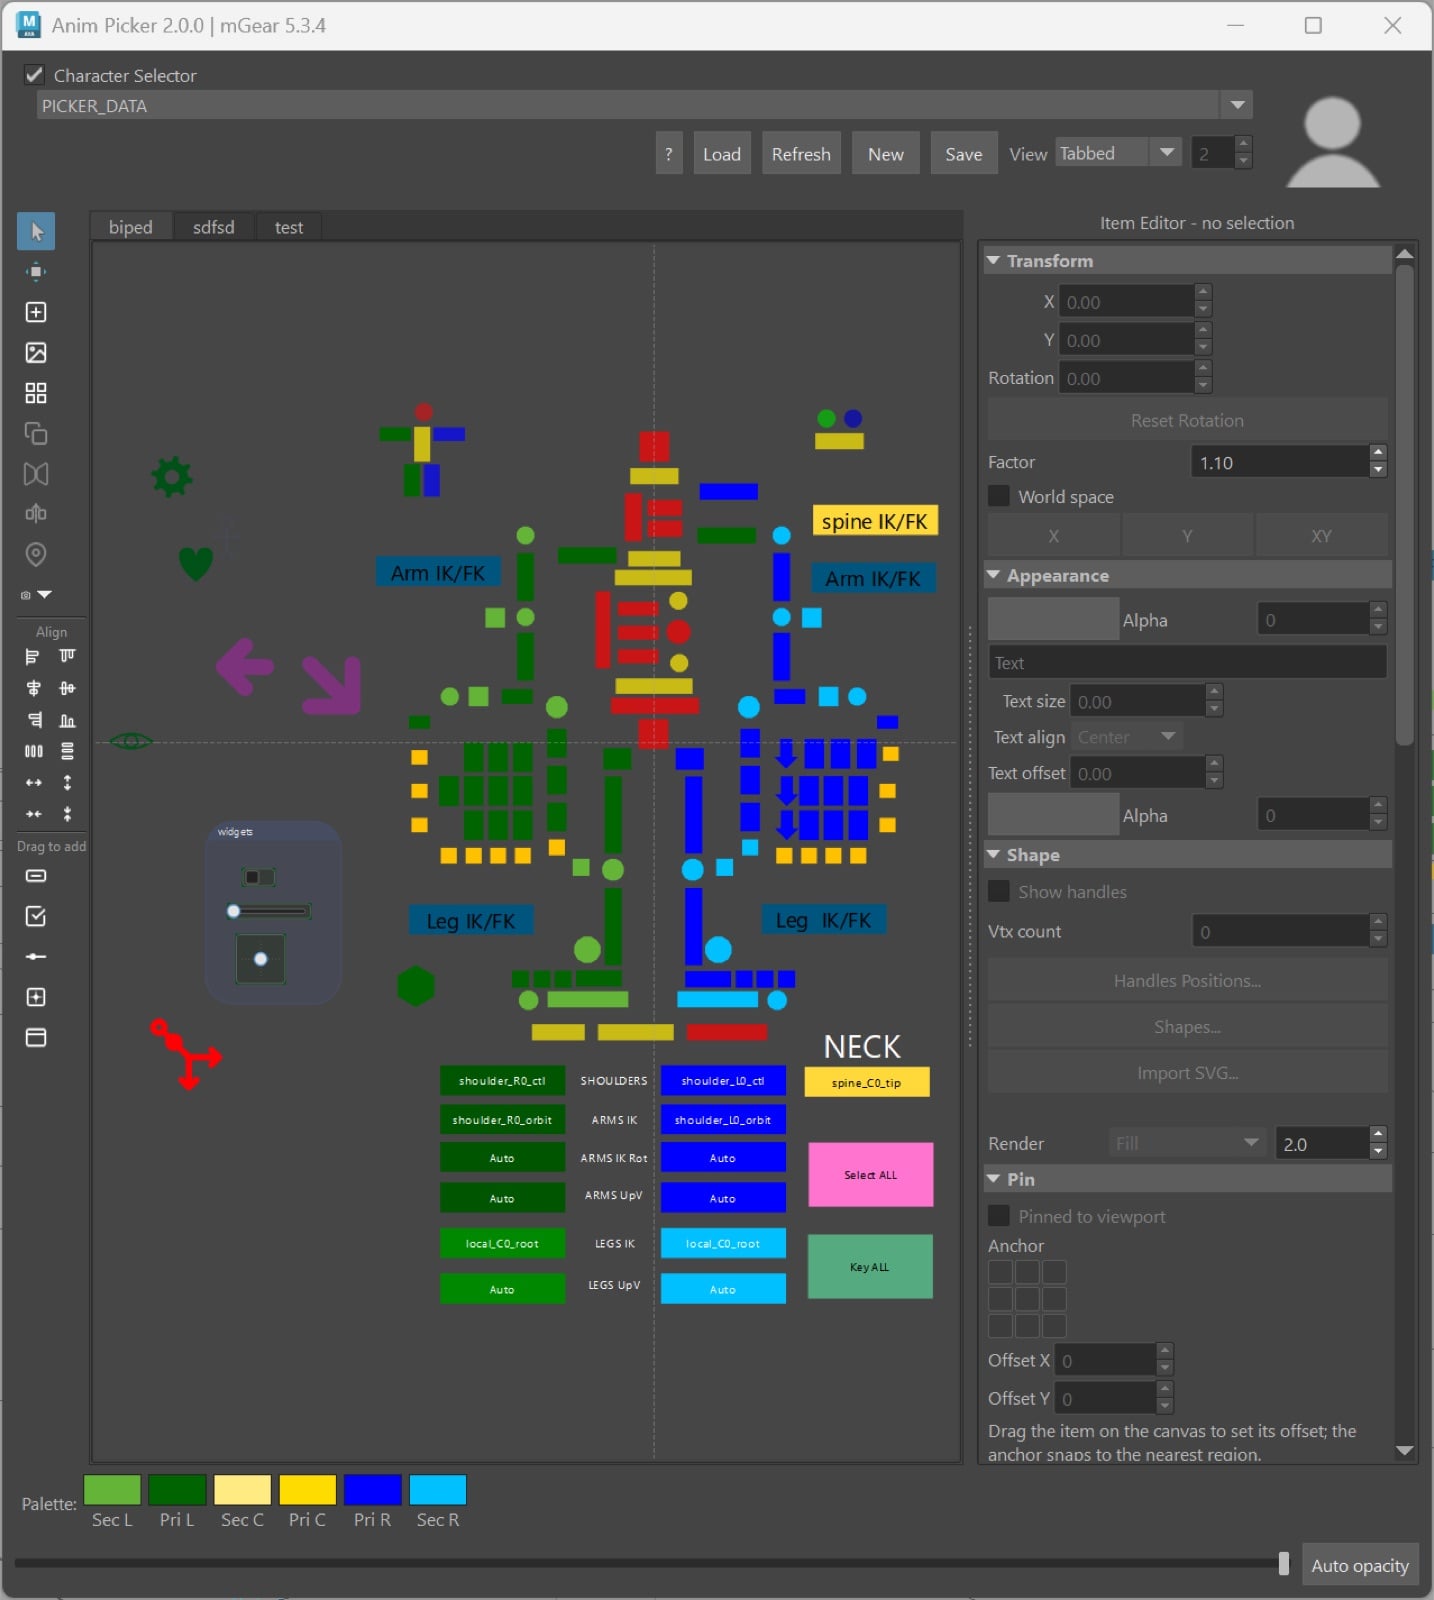Screen dimensions: 1434x1600
Task: Click the Load button
Action: pos(722,154)
